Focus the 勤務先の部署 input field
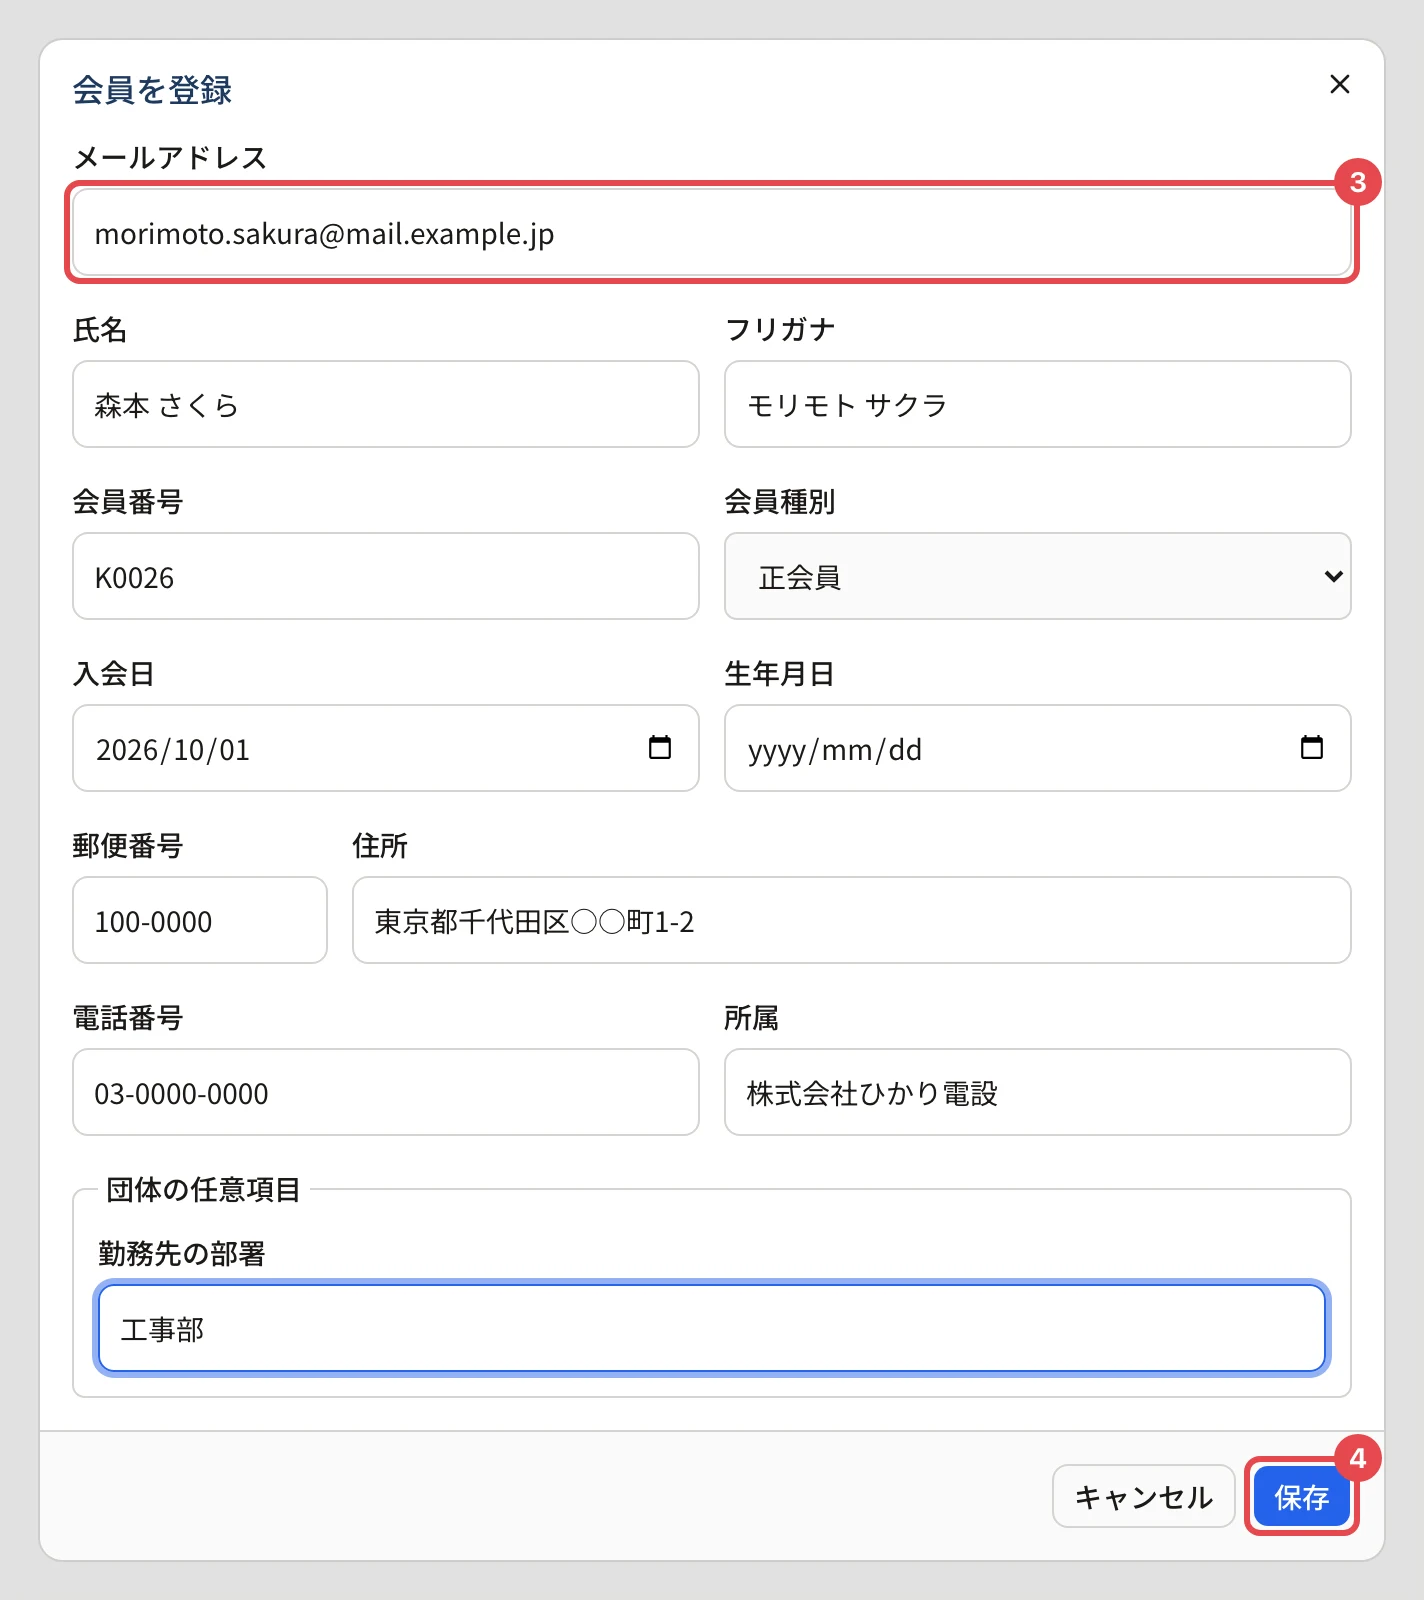Screen dimensions: 1424x1600 click(x=712, y=1328)
